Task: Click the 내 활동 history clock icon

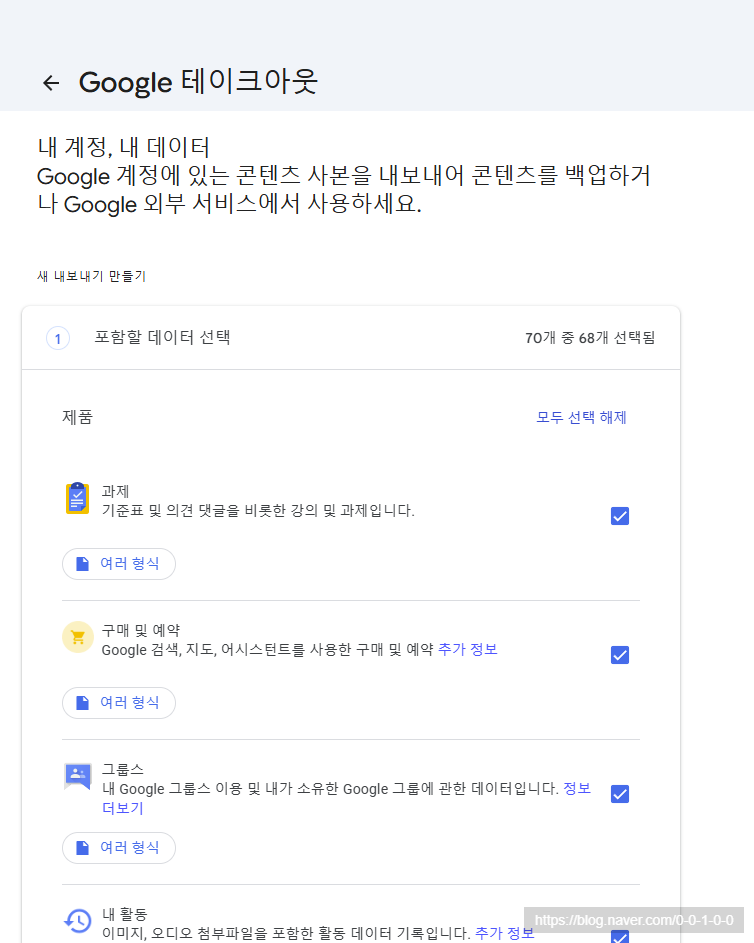Action: [x=78, y=920]
